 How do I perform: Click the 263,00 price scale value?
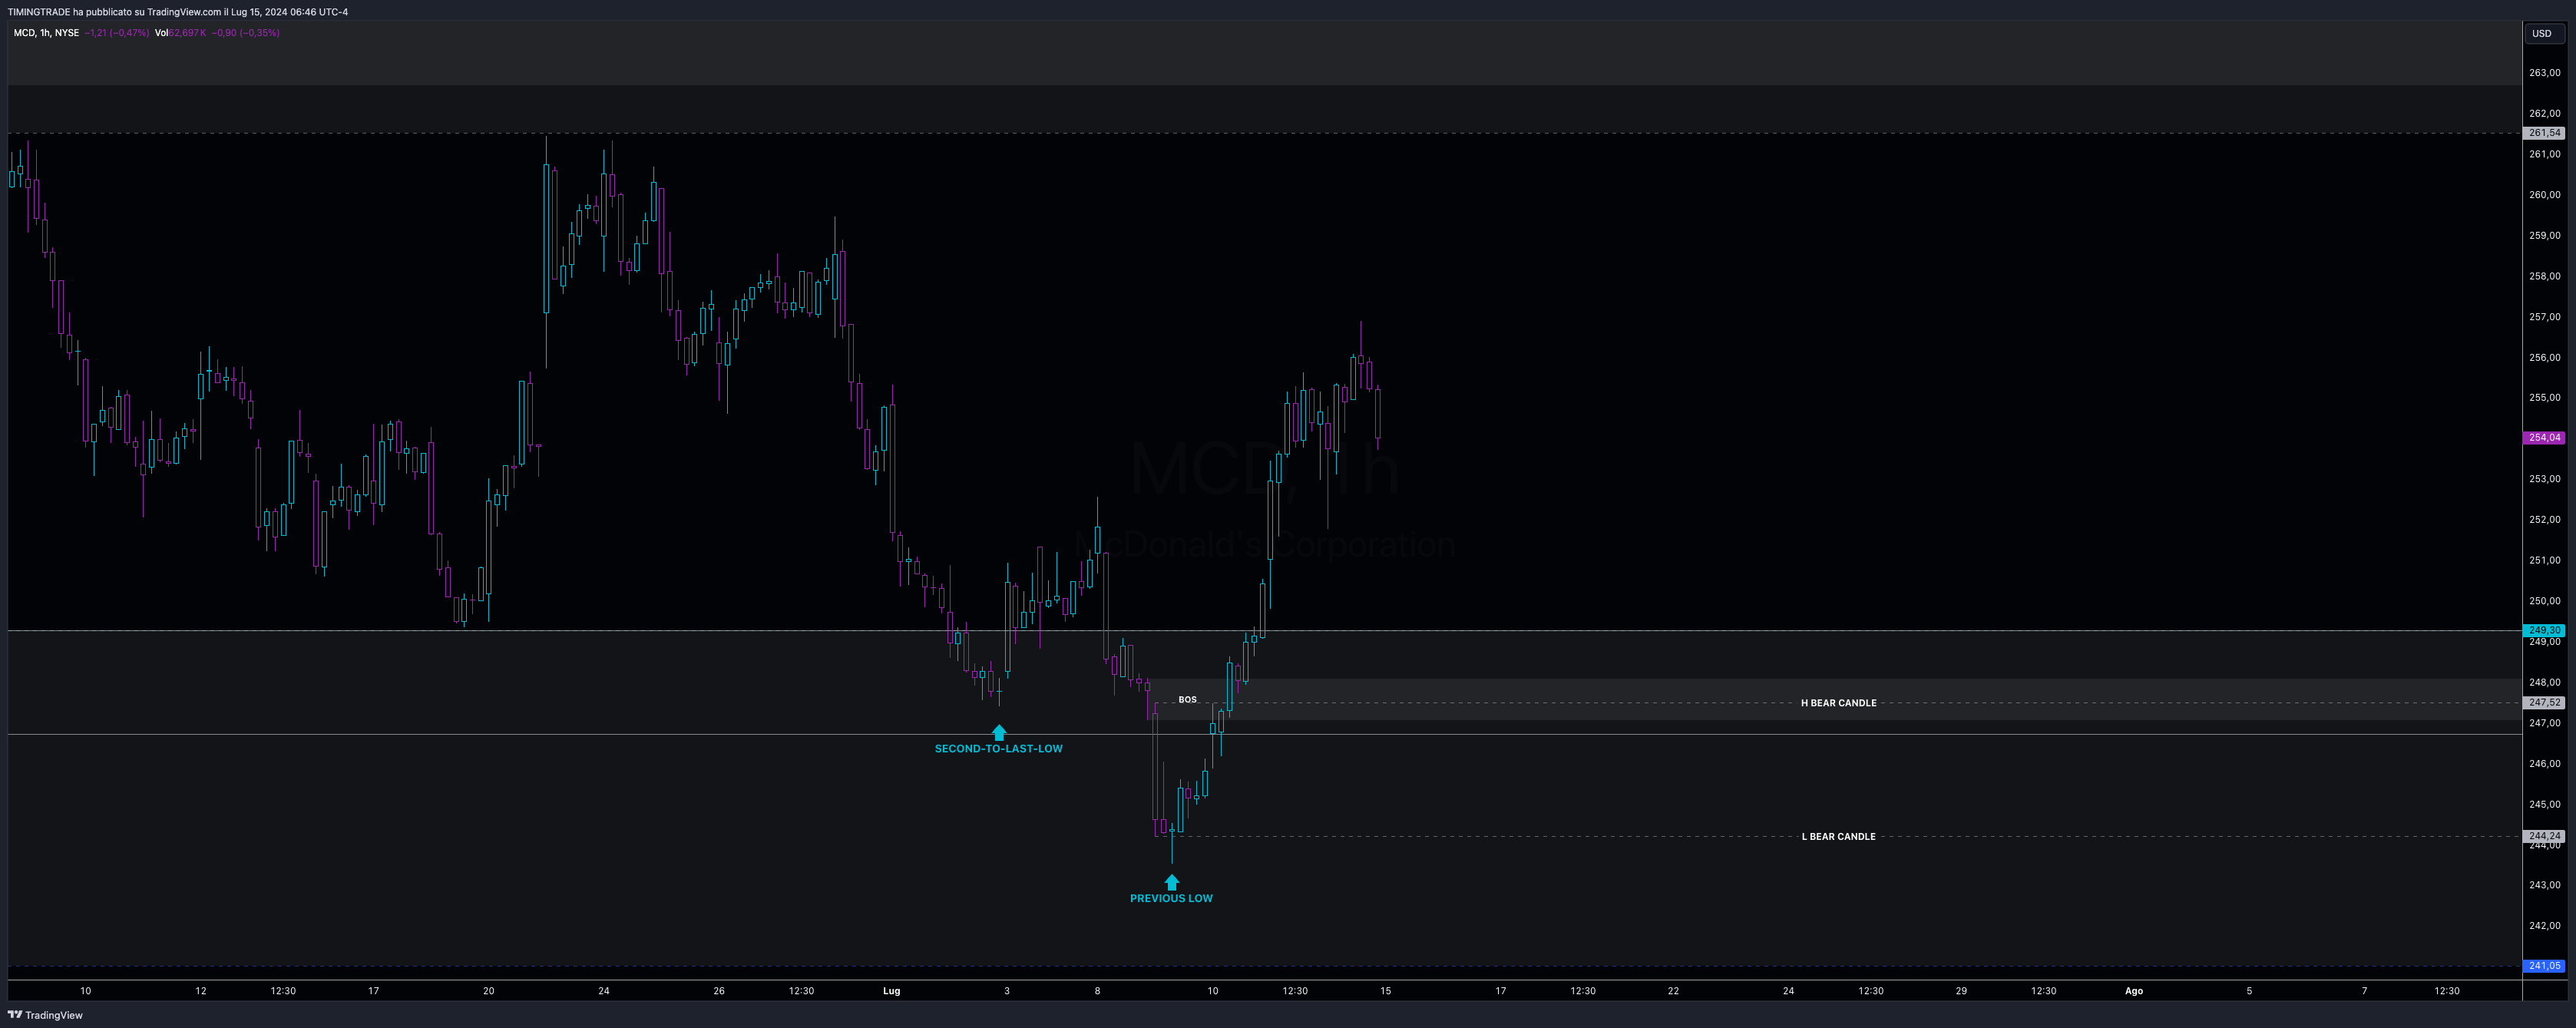point(2544,73)
